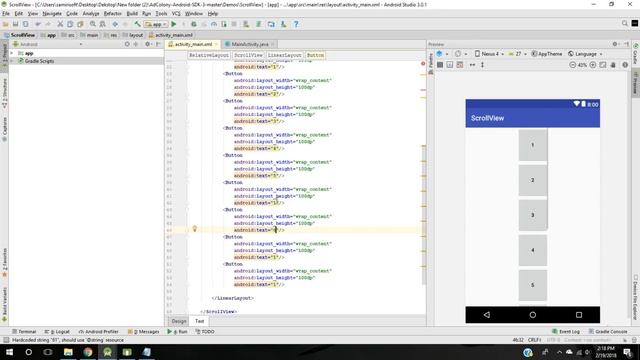Open the Refactor menu
640x360 pixels.
[113, 13]
